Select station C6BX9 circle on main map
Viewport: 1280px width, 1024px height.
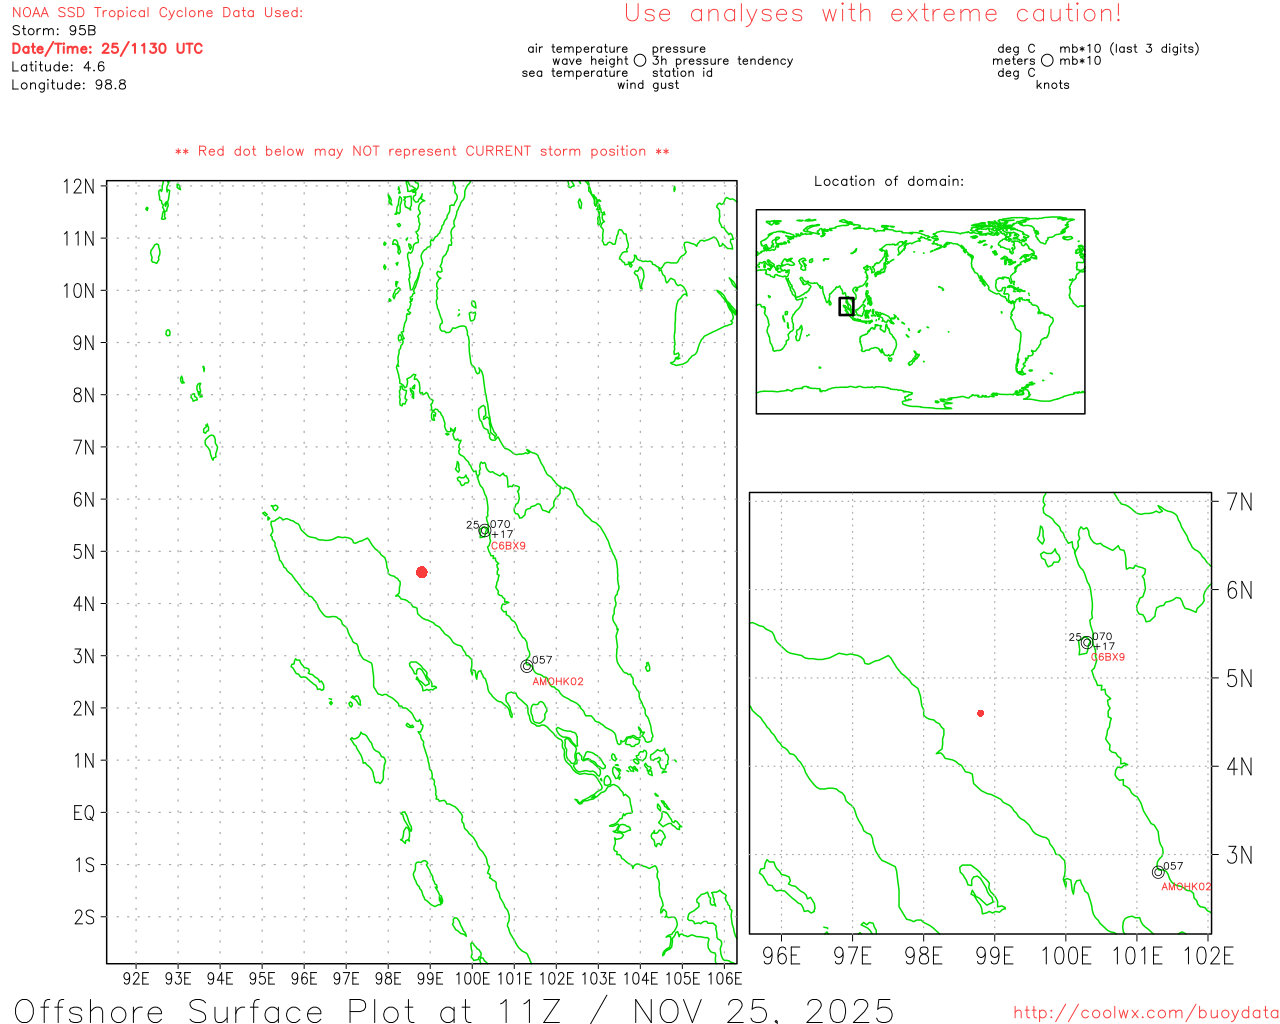[484, 531]
